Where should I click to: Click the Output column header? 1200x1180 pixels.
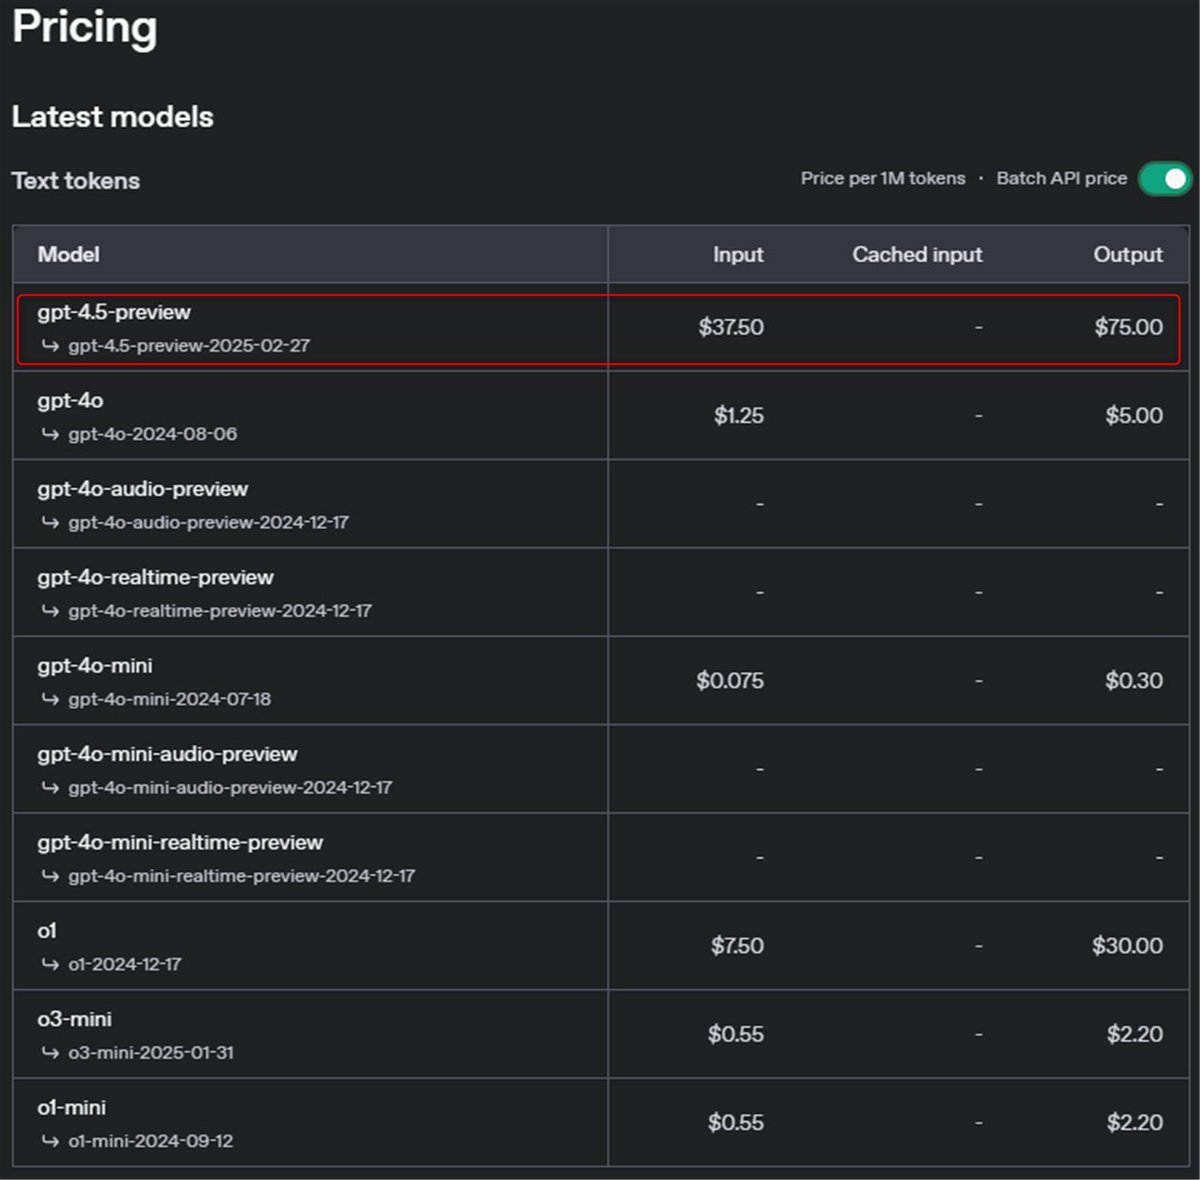coord(1128,255)
